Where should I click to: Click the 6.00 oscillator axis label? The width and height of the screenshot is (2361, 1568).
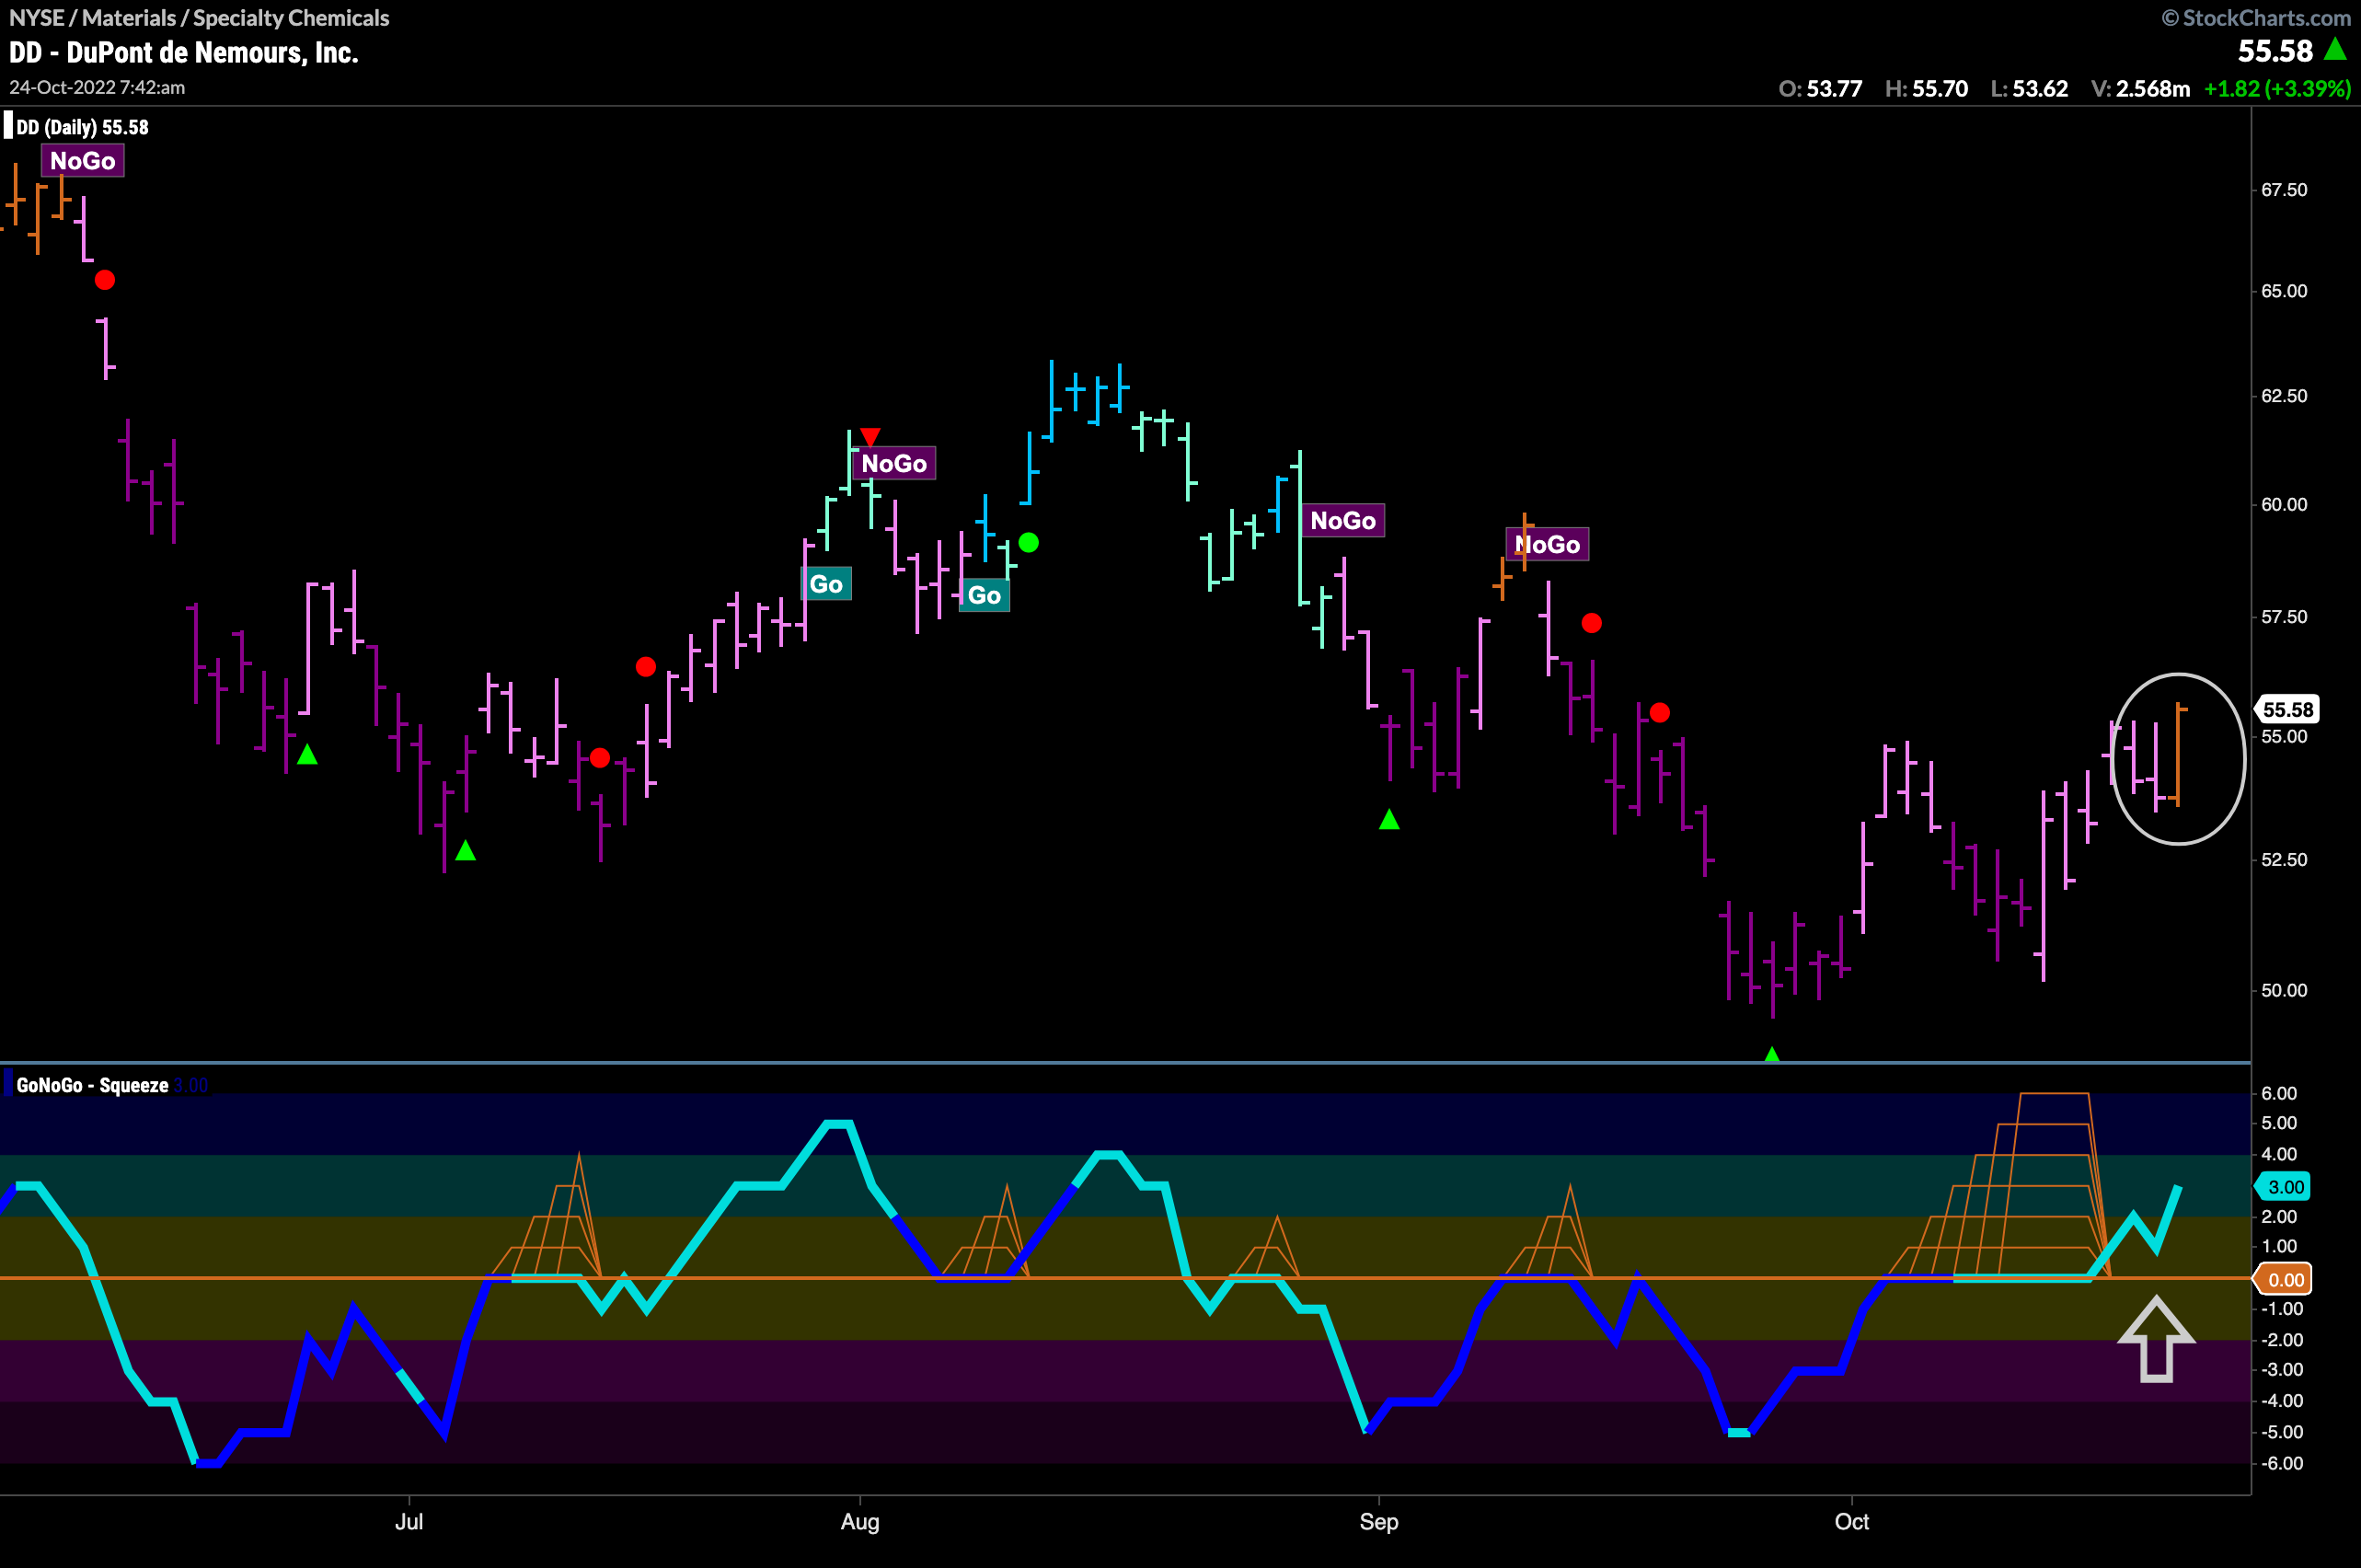pyautogui.click(x=2279, y=1093)
